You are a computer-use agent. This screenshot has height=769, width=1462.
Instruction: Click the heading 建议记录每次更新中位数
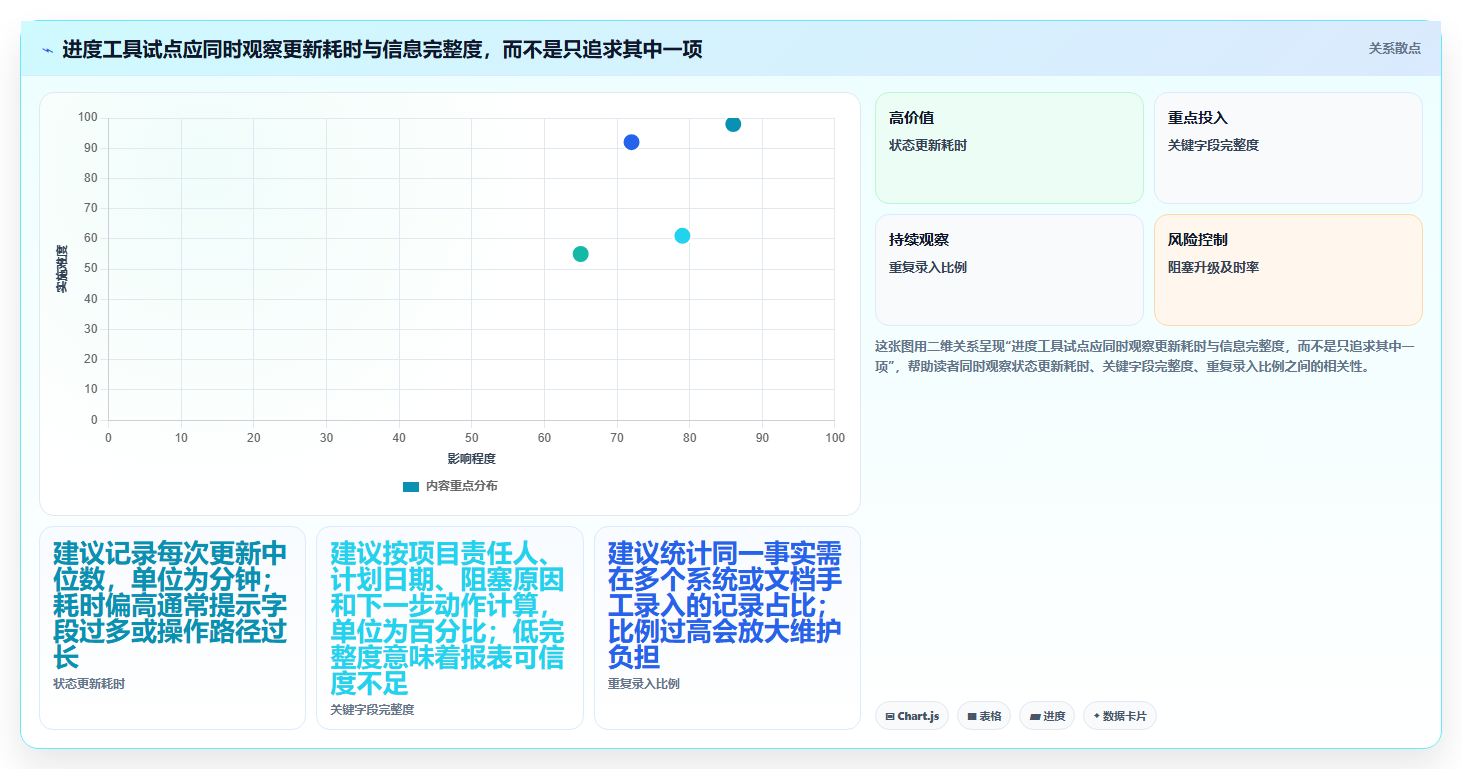click(x=171, y=605)
